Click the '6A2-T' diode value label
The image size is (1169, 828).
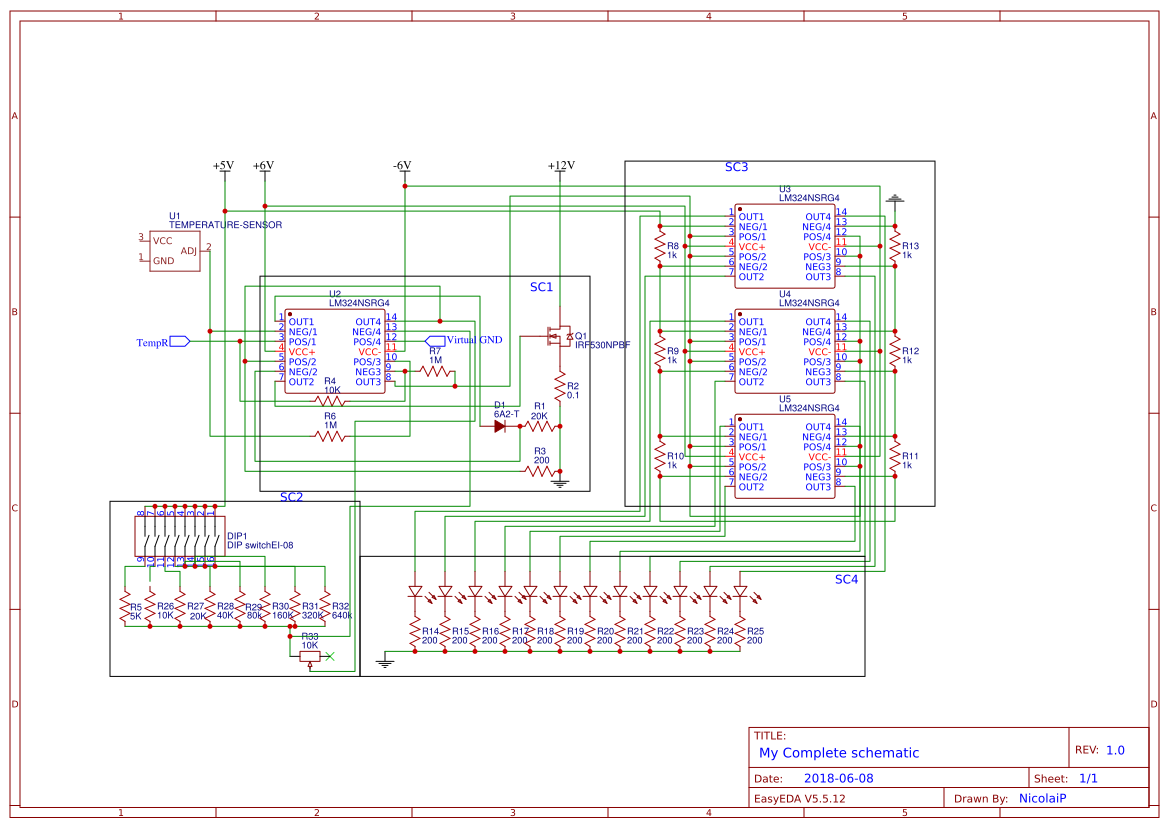[506, 414]
